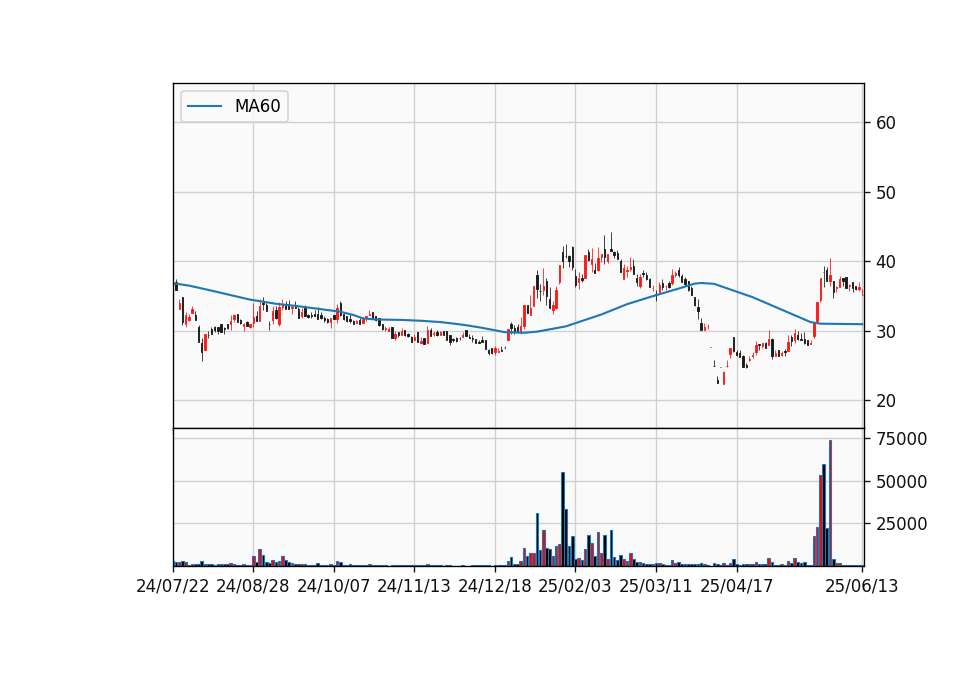The height and width of the screenshot is (690, 960).
Task: Click the tall volume bar peaking near 55000 before 25/02/03
Action: tap(563, 519)
